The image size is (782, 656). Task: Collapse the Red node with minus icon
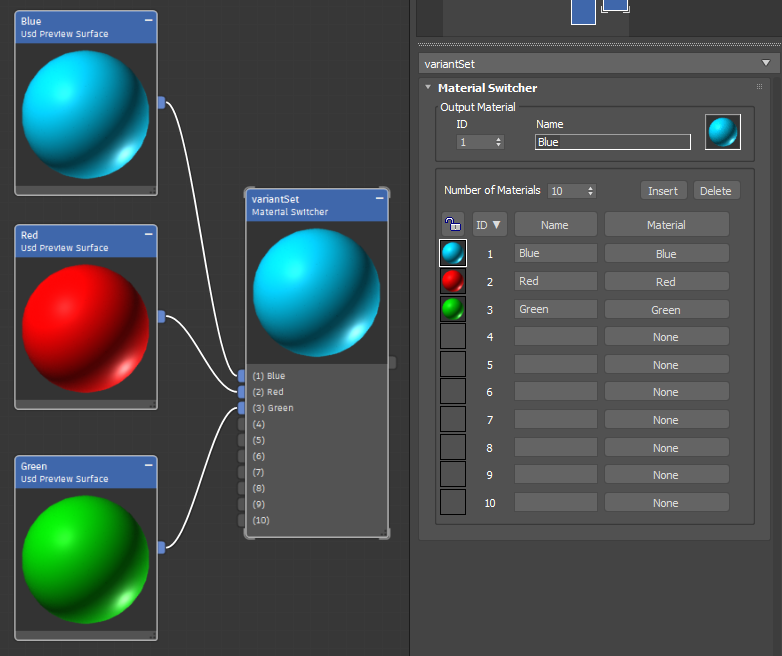pyautogui.click(x=148, y=234)
